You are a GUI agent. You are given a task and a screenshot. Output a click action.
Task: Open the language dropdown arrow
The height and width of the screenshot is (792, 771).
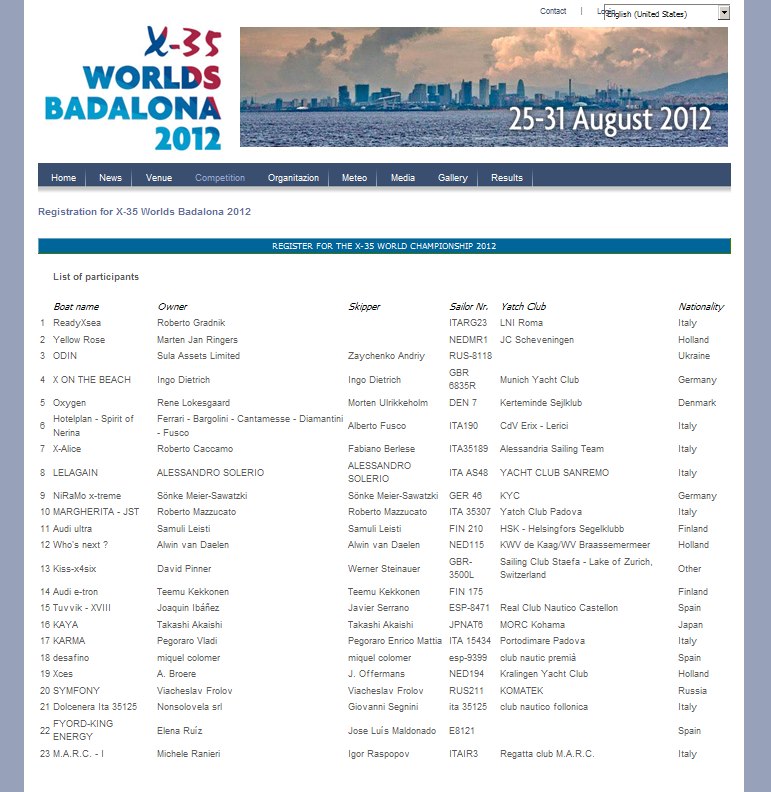(724, 13)
